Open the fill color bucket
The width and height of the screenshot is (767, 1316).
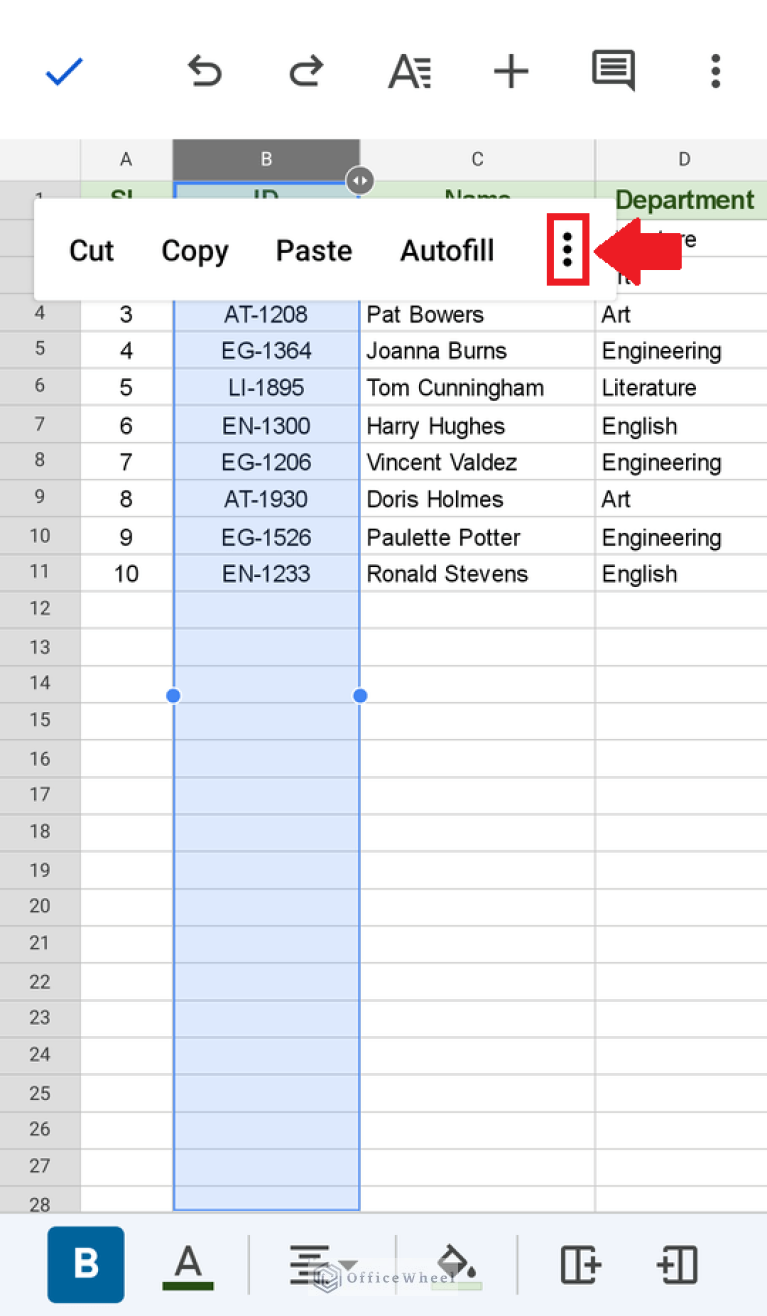click(x=457, y=1265)
